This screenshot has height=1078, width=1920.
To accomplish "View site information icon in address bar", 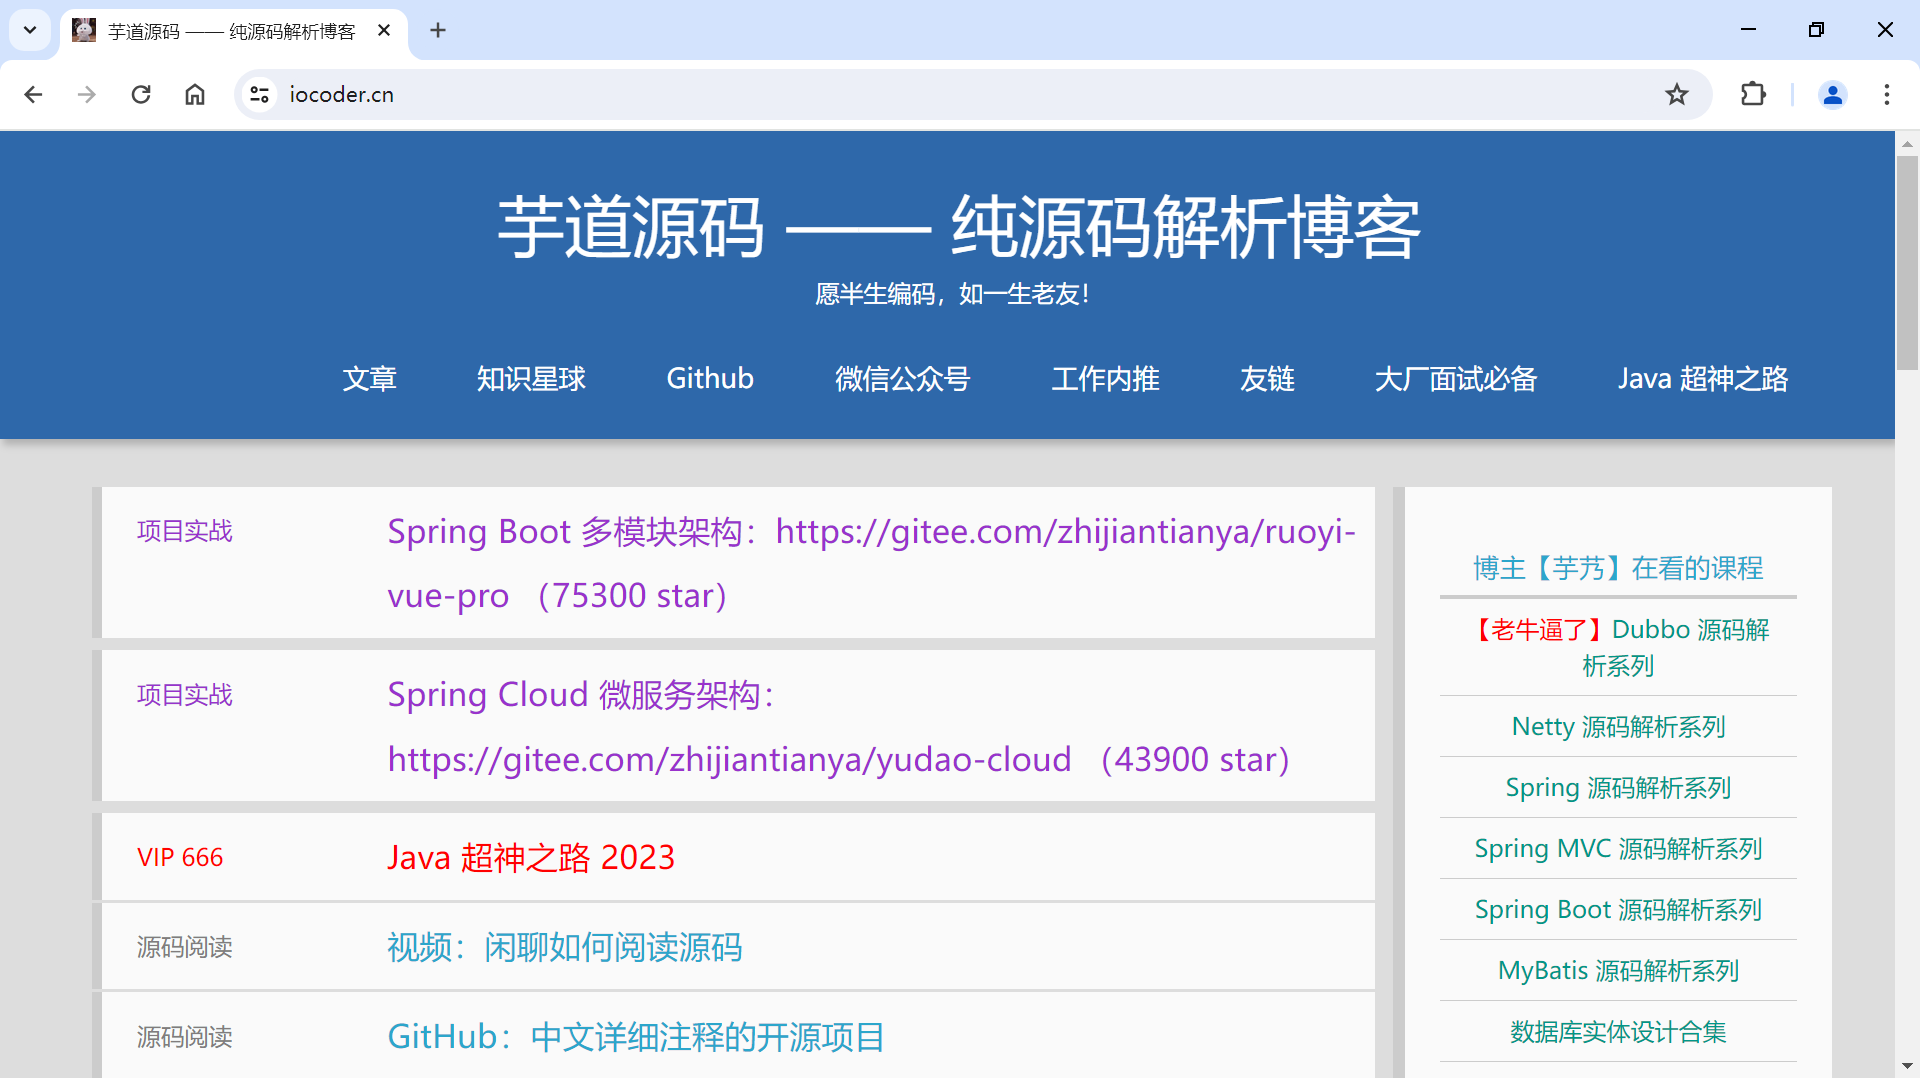I will (260, 94).
